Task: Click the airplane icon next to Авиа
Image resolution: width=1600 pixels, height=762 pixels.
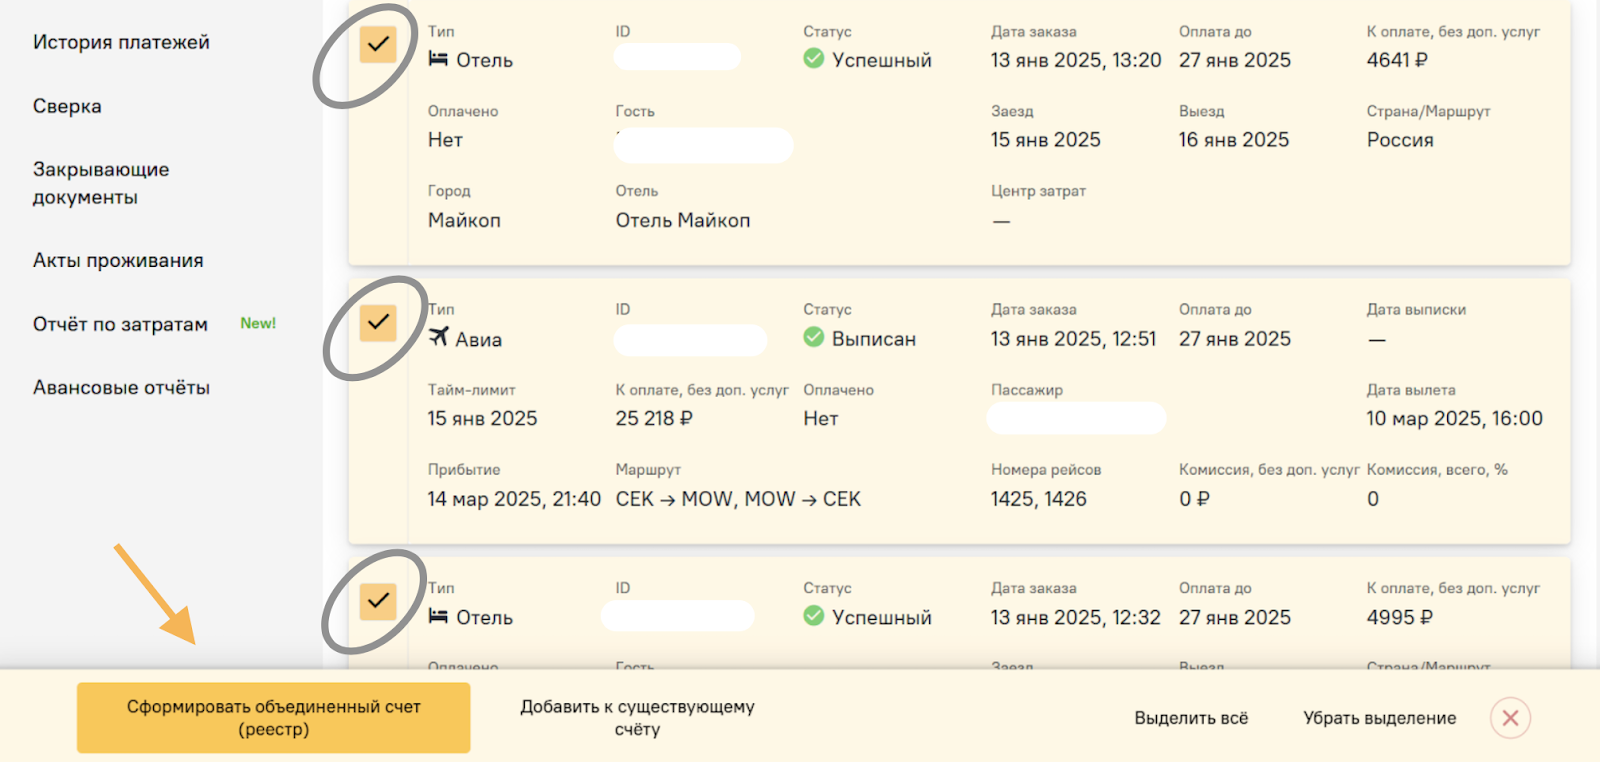Action: point(438,337)
